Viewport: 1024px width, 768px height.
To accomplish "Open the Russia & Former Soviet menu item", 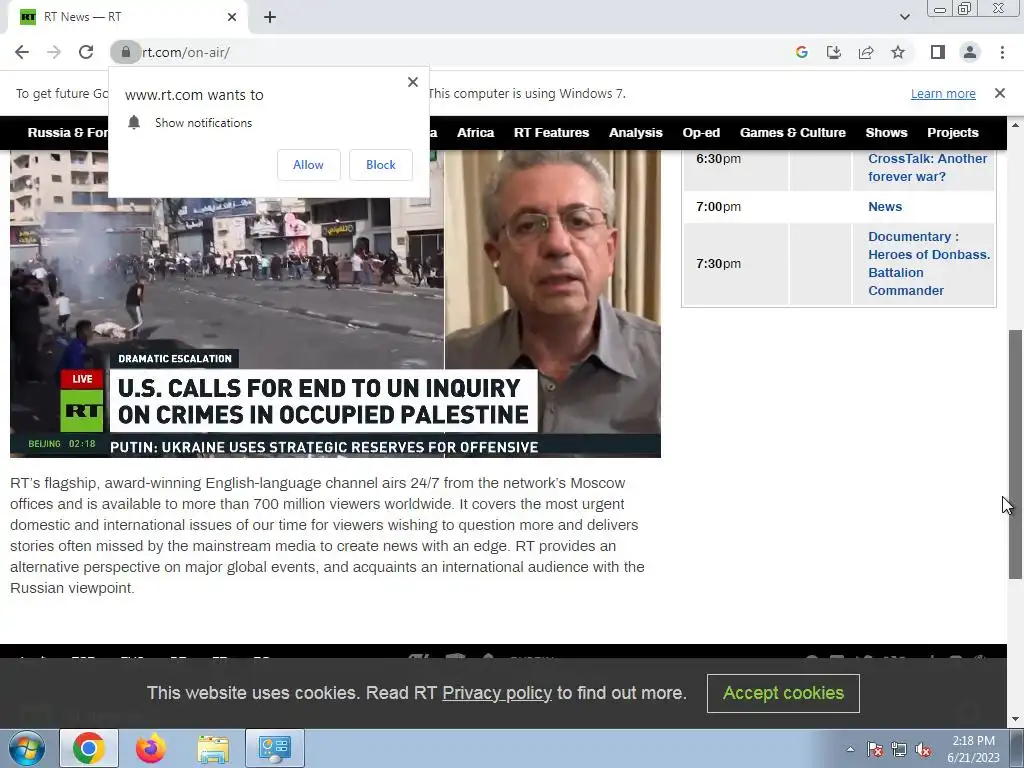I will (x=68, y=133).
